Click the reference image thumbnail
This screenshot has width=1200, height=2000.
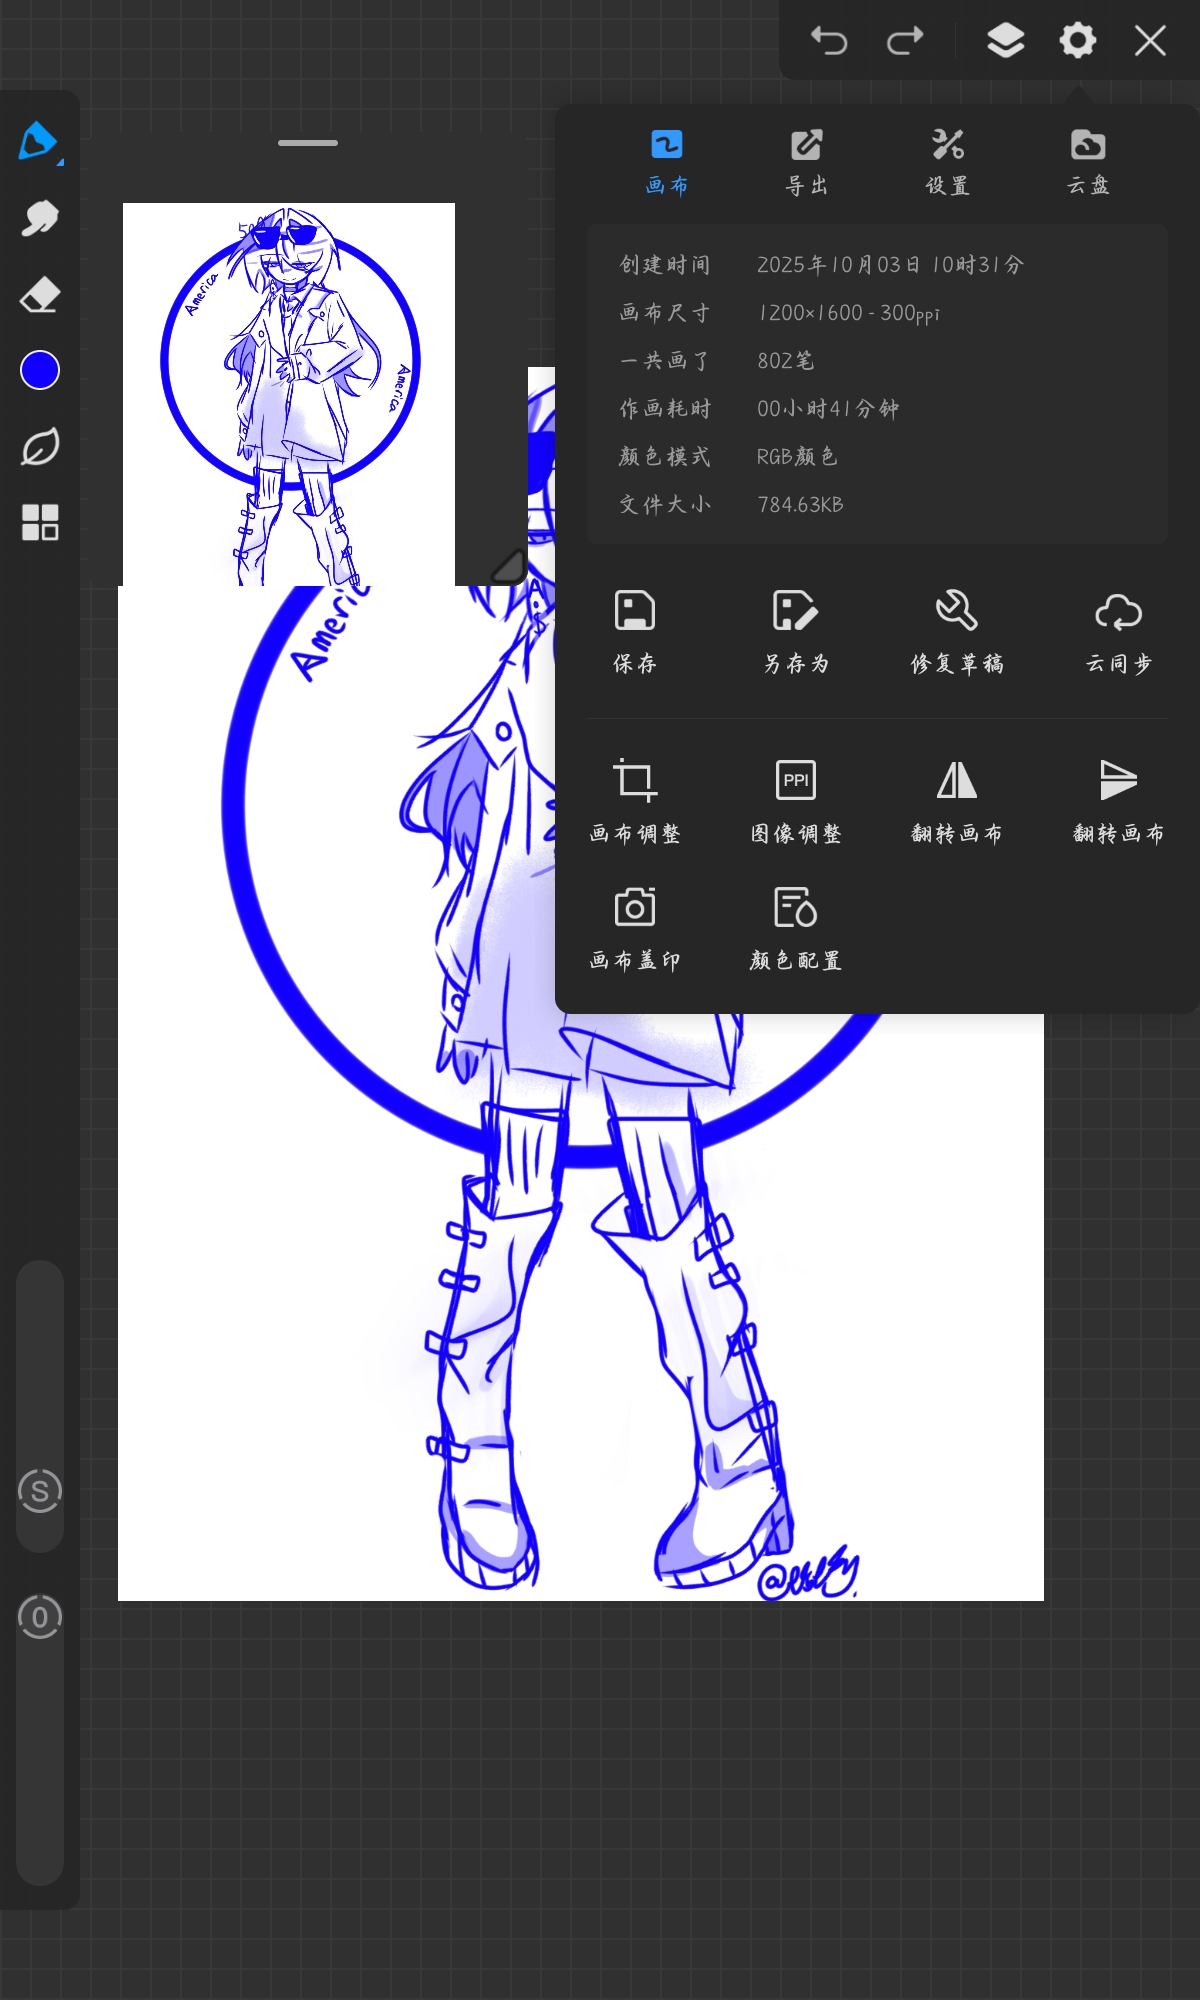coord(289,394)
